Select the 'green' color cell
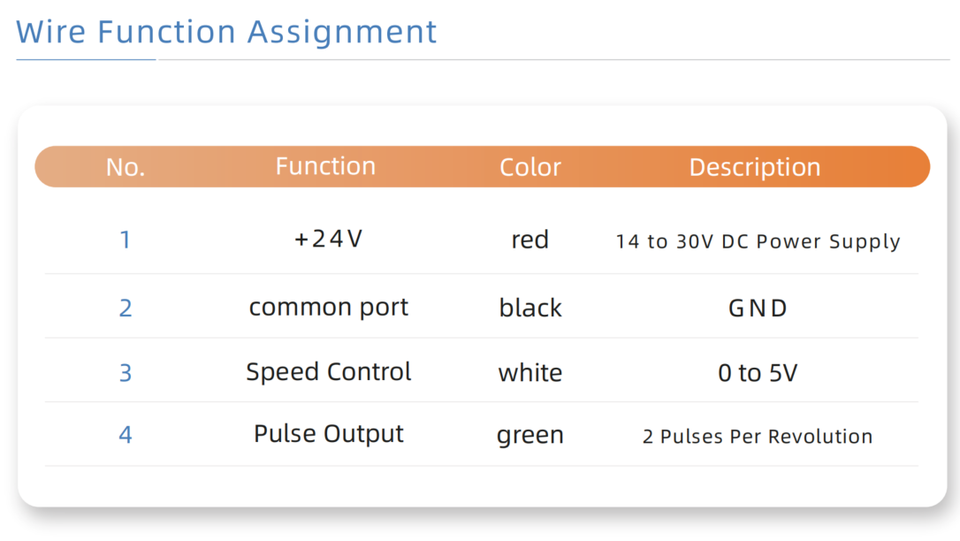 (x=530, y=436)
